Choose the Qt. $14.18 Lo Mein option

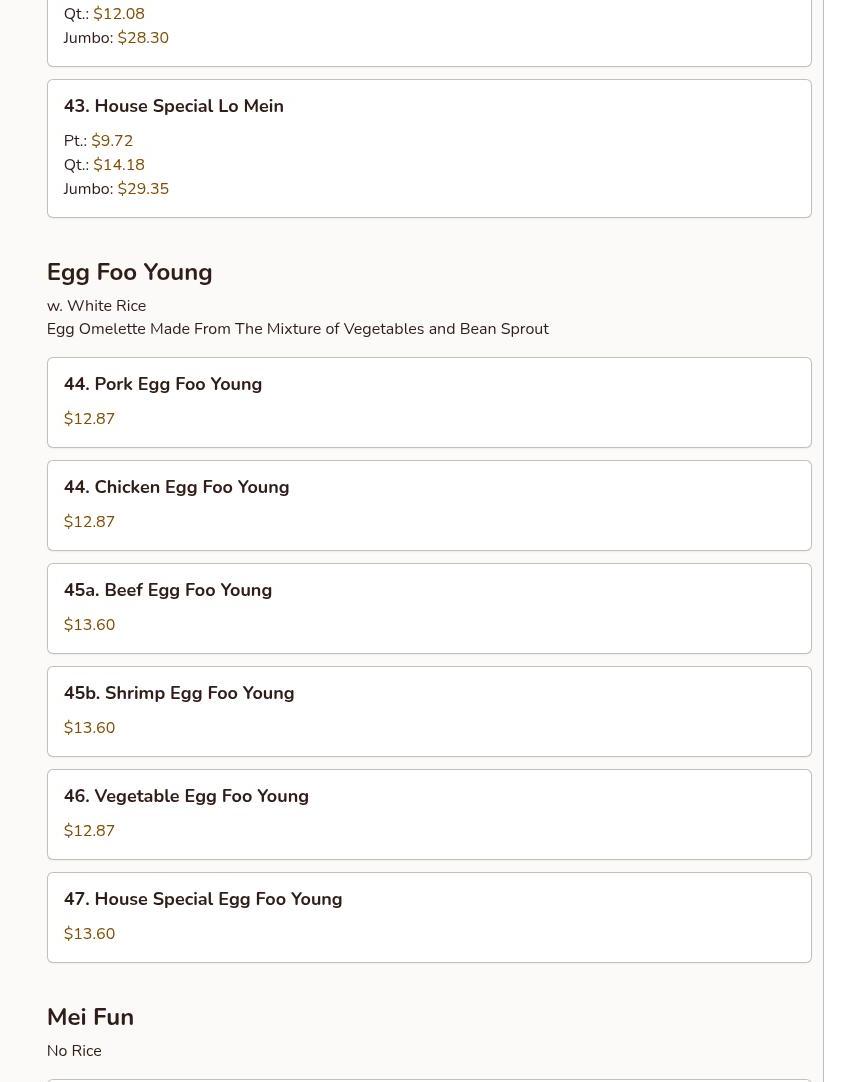pos(118,165)
